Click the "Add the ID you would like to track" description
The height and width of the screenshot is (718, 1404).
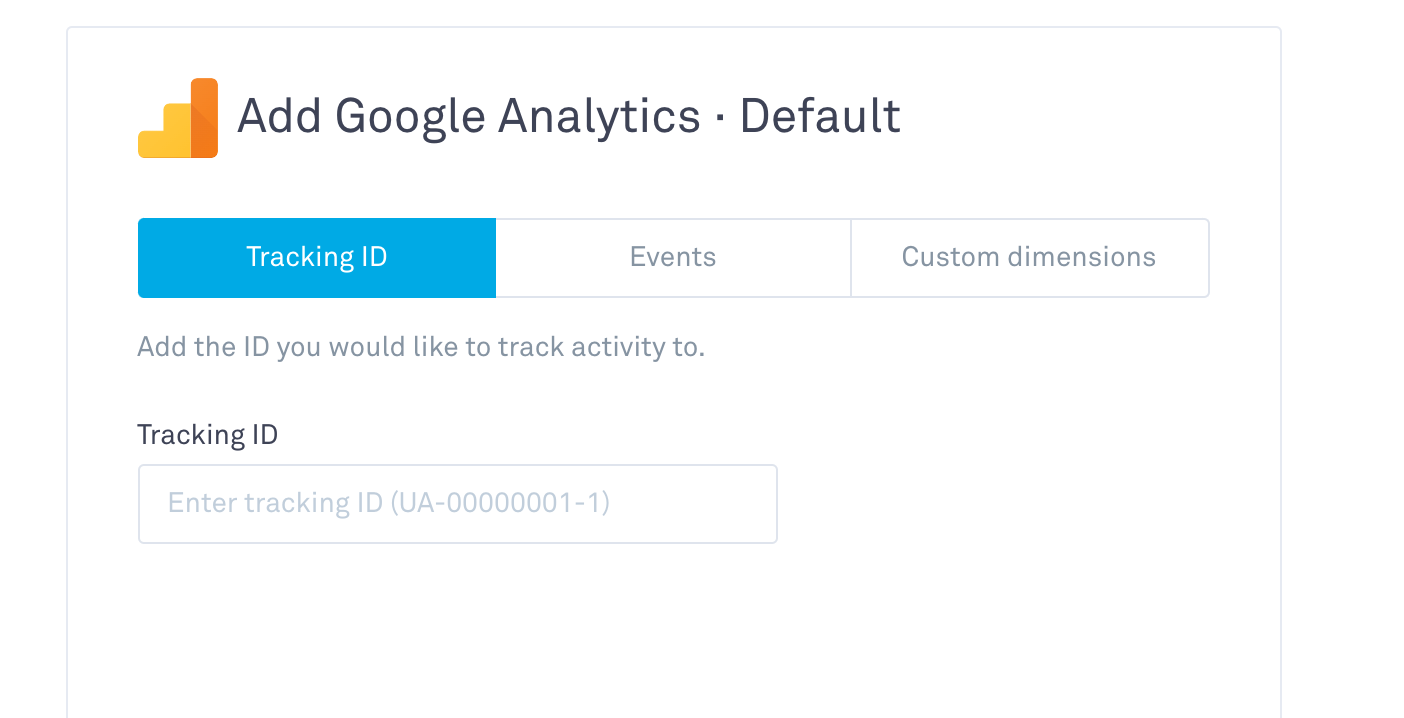(421, 348)
